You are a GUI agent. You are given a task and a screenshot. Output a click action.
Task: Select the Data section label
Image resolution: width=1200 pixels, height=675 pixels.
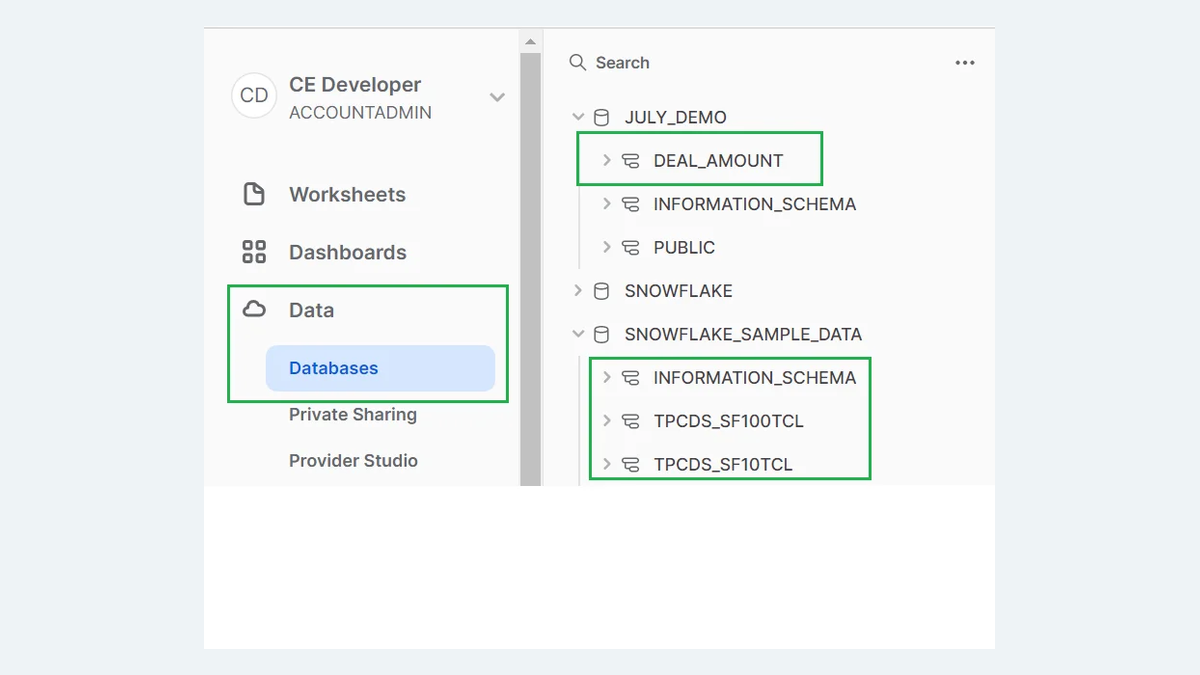coord(311,310)
